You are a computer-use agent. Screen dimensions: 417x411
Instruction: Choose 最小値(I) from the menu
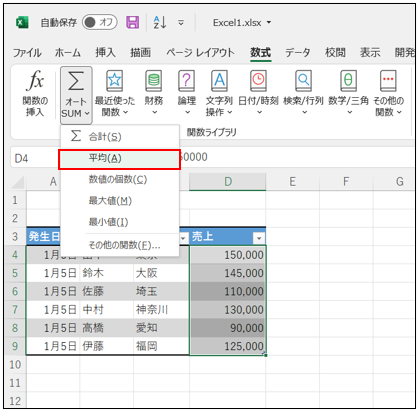[x=120, y=222]
